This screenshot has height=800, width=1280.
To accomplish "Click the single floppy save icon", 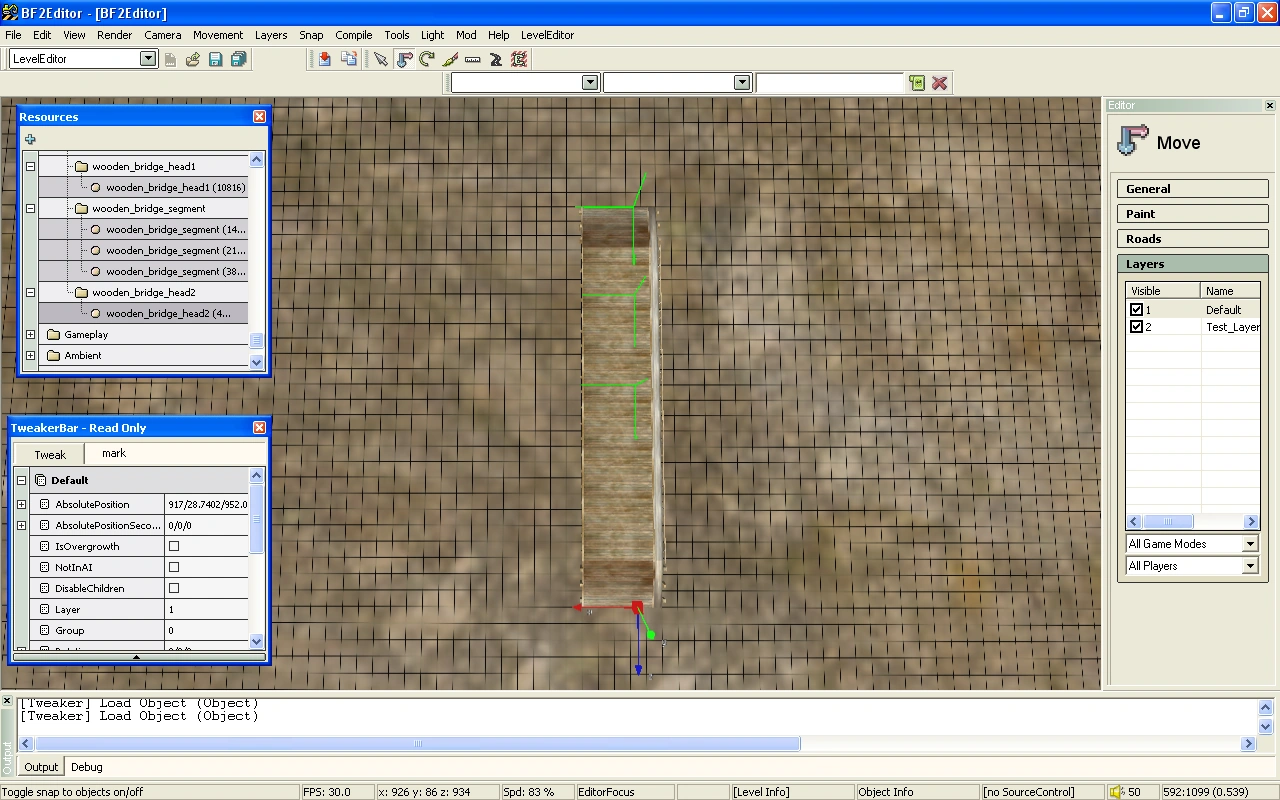I will coord(215,59).
